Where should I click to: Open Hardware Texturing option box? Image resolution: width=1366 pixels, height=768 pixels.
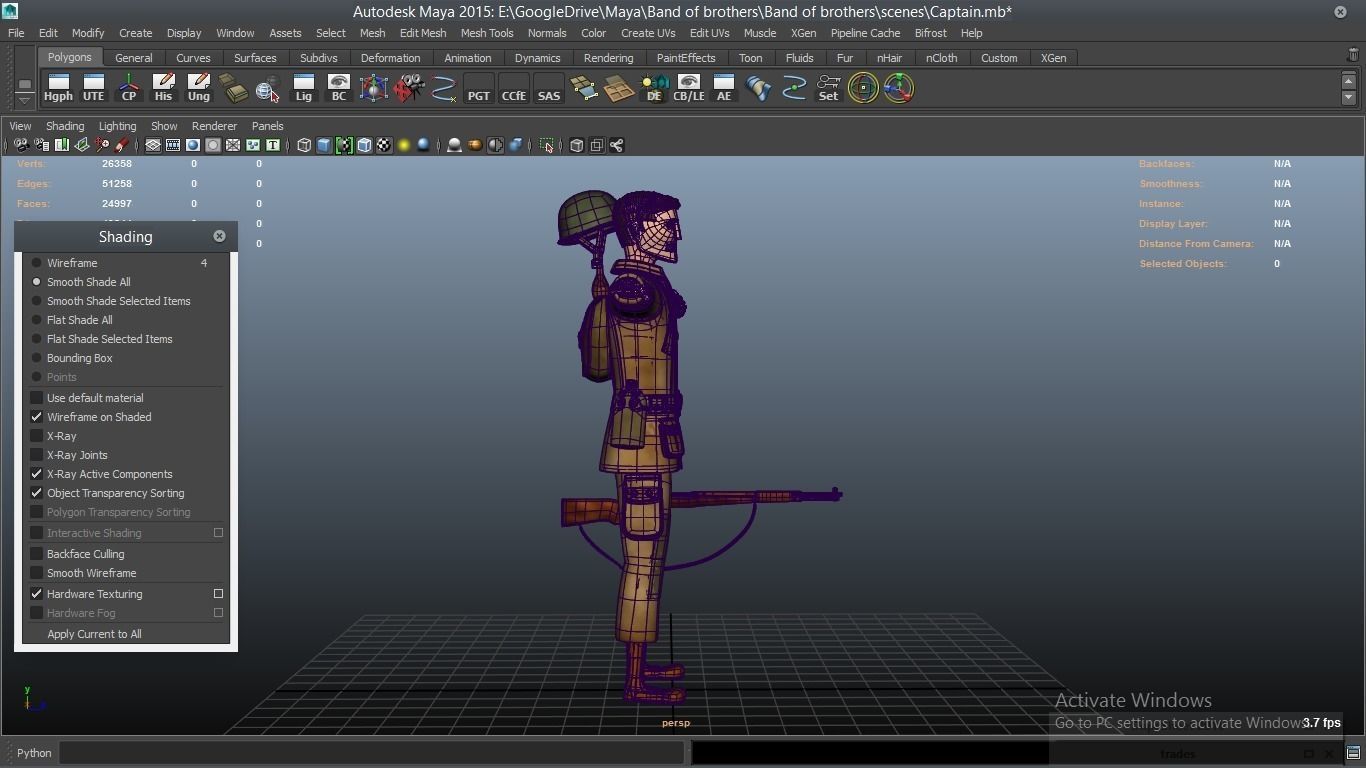[218, 594]
